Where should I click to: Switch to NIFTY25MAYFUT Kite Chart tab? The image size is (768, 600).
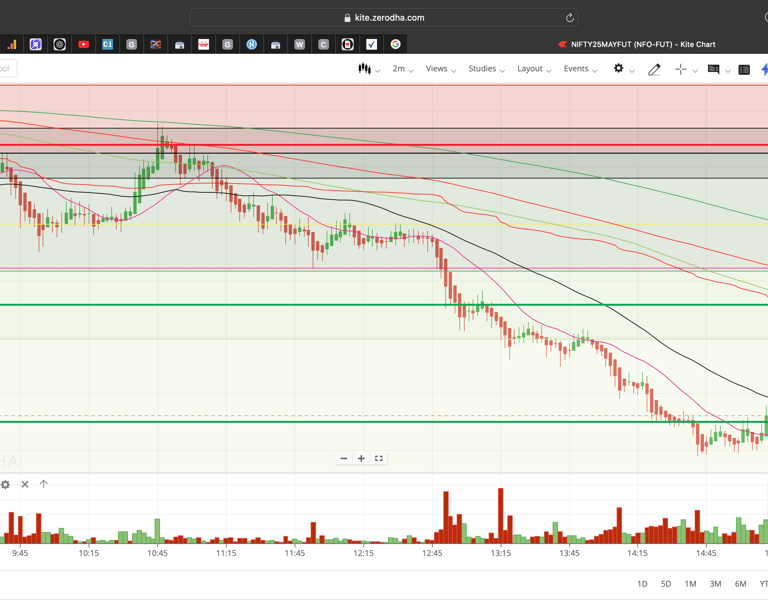(637, 45)
